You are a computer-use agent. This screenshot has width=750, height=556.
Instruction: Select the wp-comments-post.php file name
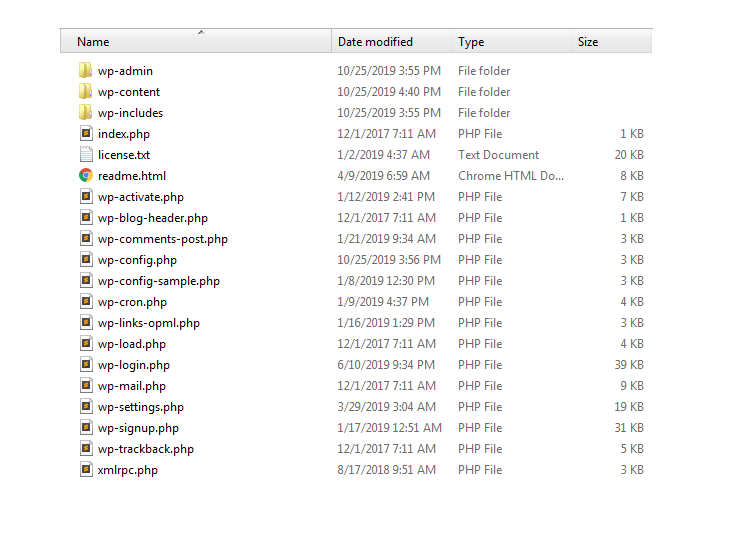[163, 239]
